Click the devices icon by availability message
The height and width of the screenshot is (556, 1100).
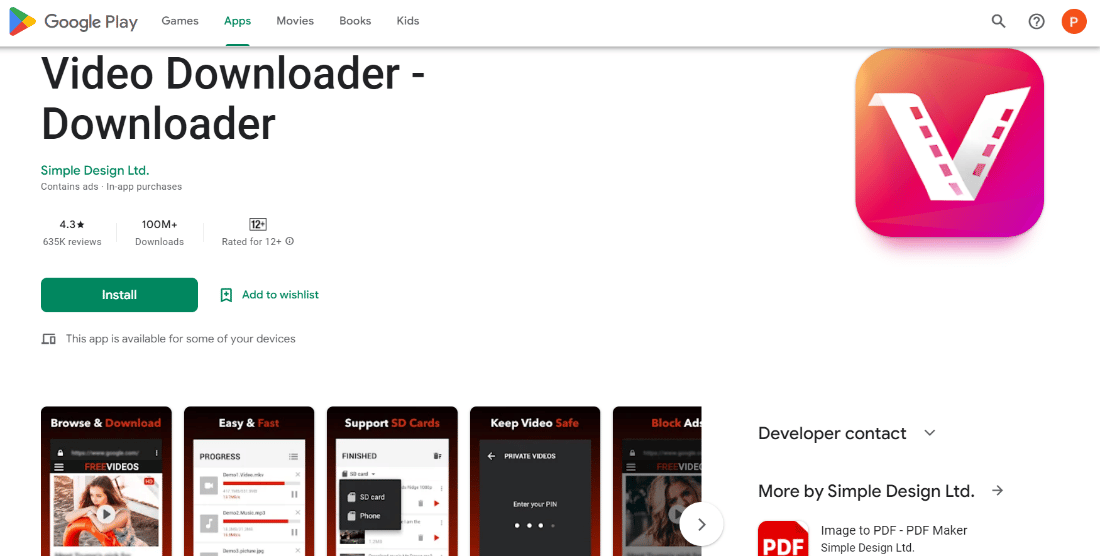coord(48,339)
